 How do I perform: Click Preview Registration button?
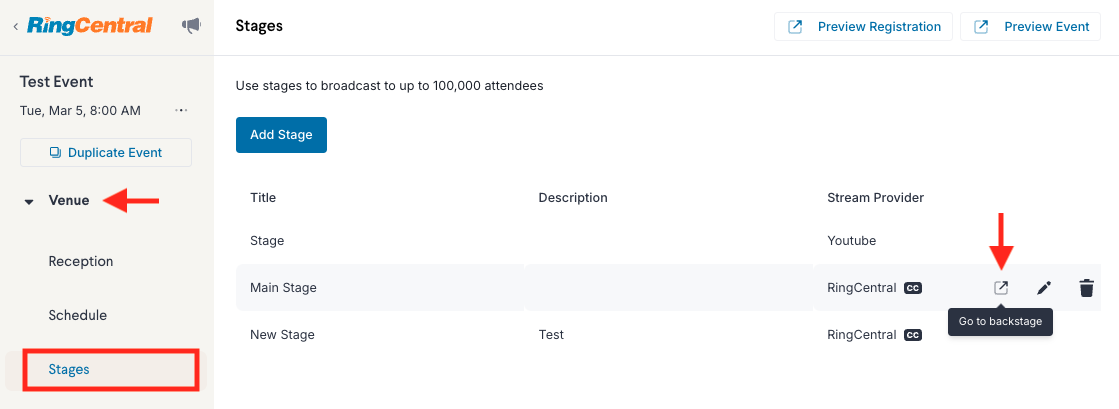pyautogui.click(x=864, y=27)
